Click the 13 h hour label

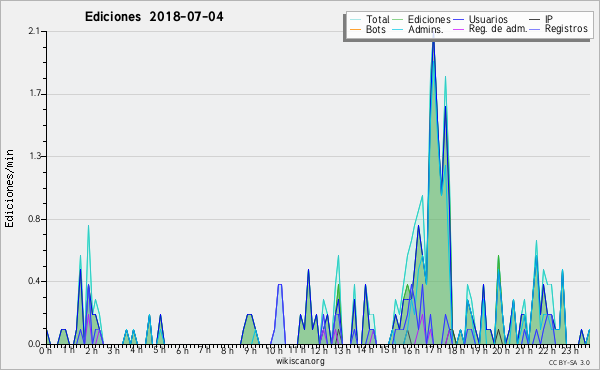(x=341, y=350)
